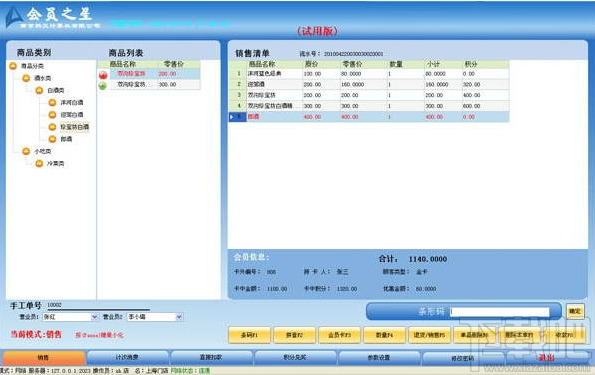Select the root 商品分类 tree node
This screenshot has height=375, width=595.
click(x=32, y=66)
